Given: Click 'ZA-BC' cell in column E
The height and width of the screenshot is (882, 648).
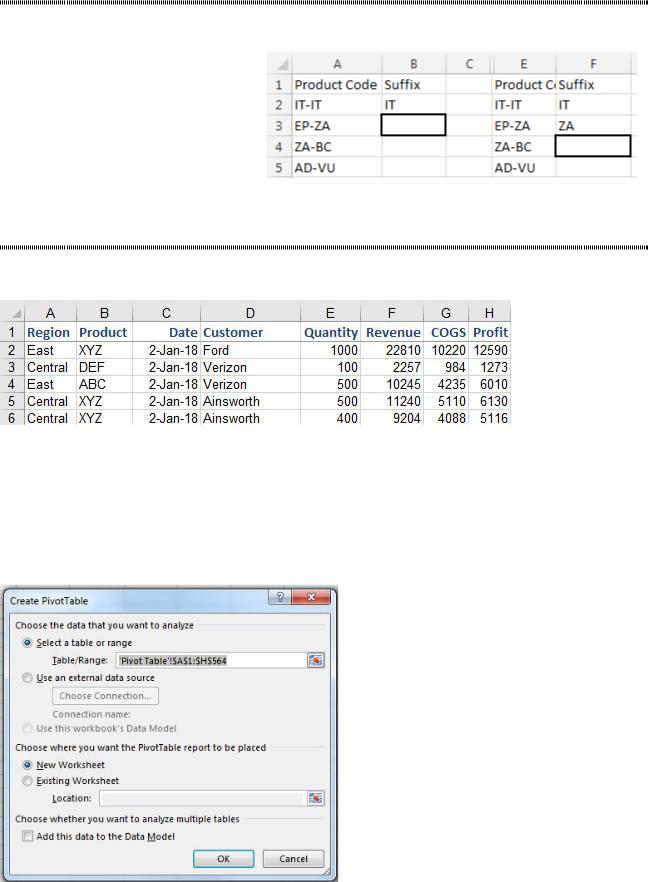Looking at the screenshot, I should [524, 147].
